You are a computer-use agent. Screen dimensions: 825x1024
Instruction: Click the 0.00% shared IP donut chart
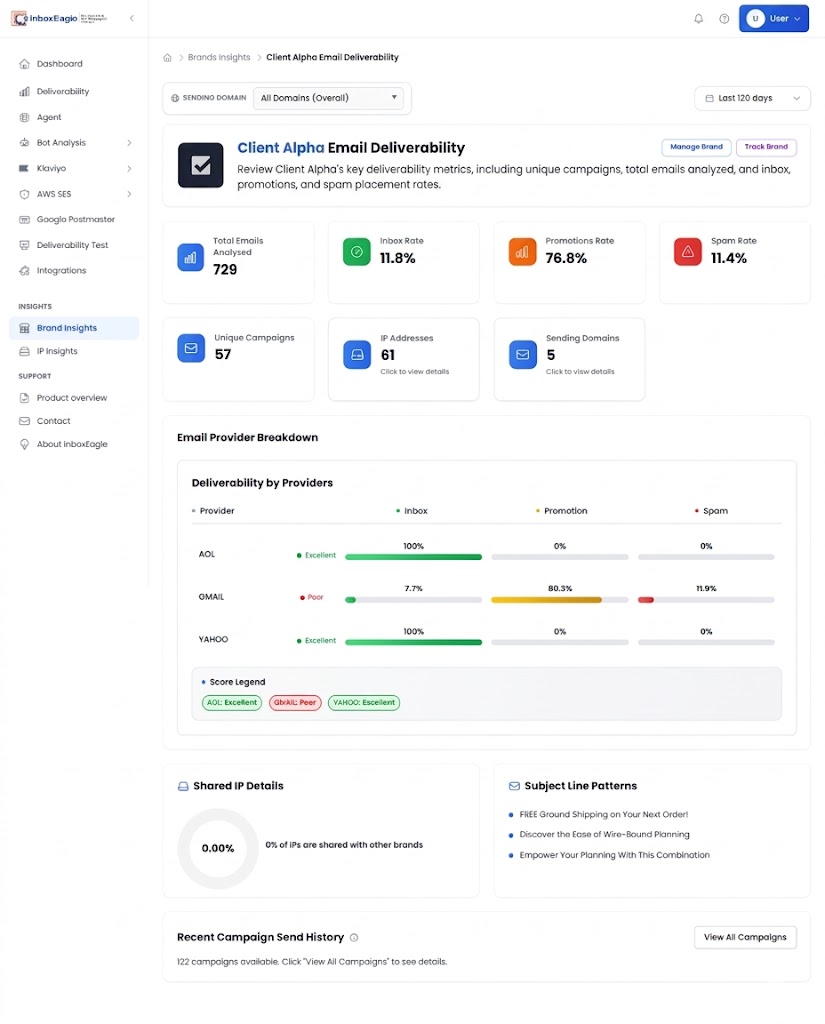tap(218, 848)
